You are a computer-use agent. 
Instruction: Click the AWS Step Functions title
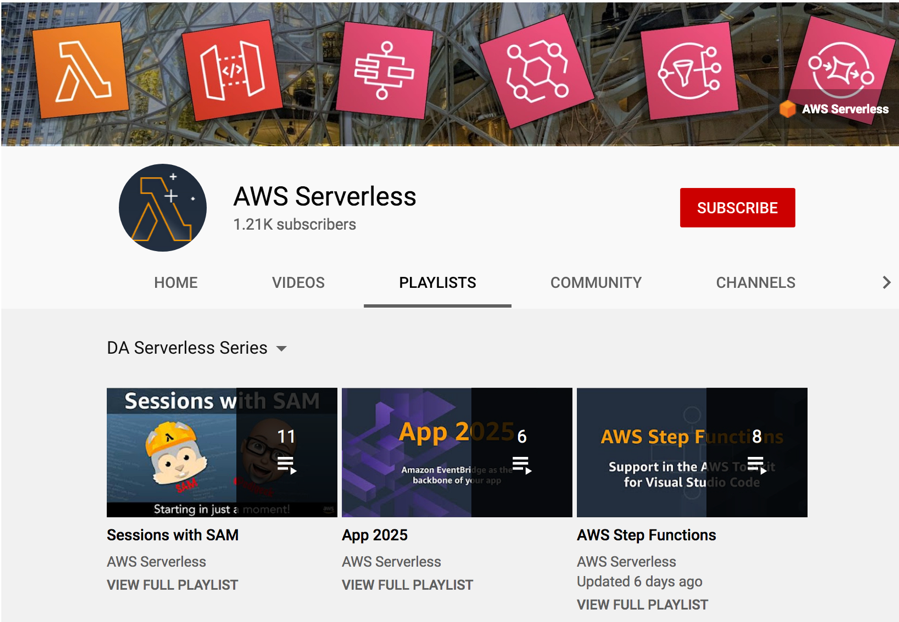click(647, 535)
